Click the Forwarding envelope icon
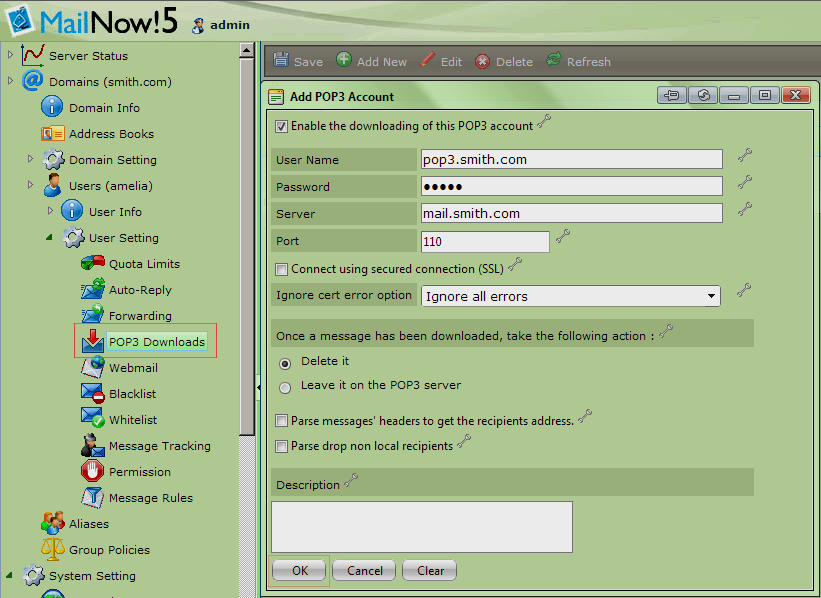Screen dimensions: 821x598 point(93,314)
